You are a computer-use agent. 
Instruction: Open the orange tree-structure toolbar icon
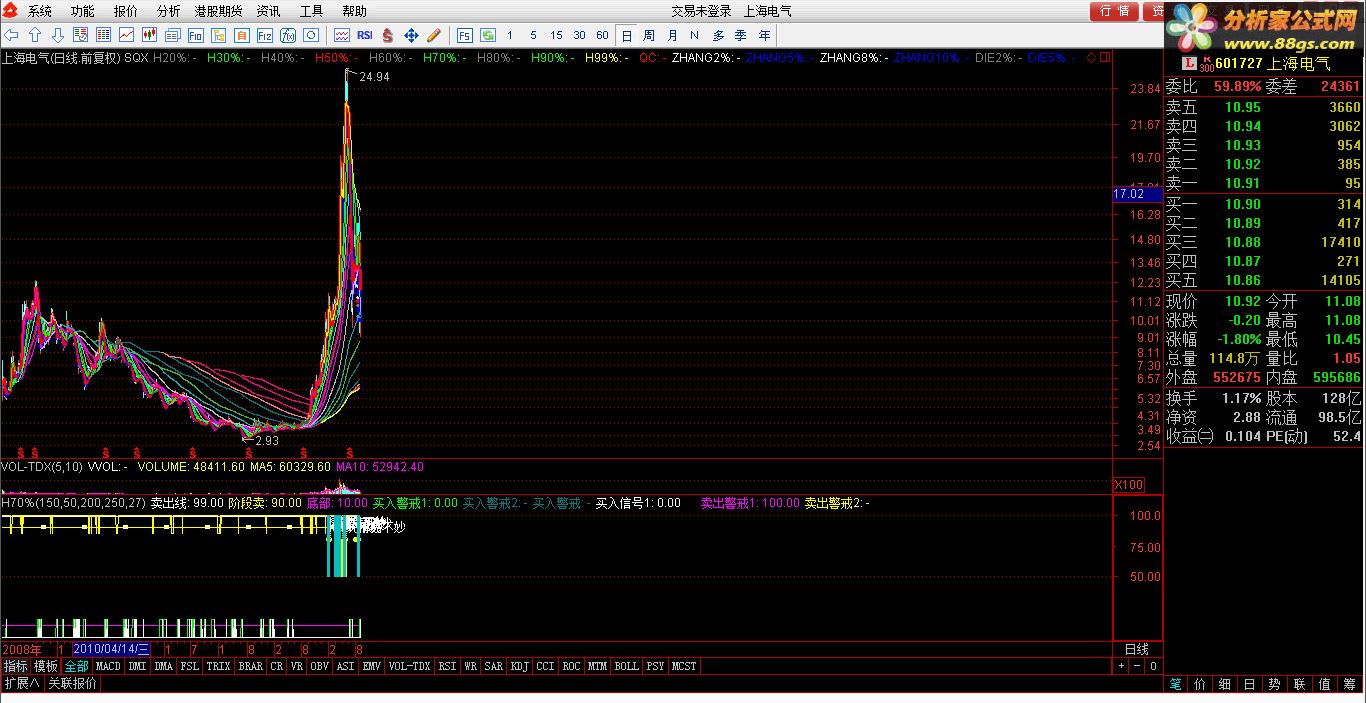click(218, 35)
